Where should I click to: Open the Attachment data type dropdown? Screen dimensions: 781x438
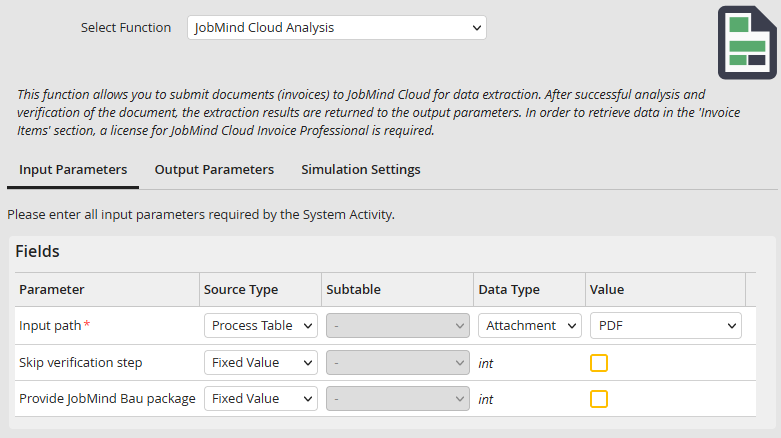click(529, 325)
